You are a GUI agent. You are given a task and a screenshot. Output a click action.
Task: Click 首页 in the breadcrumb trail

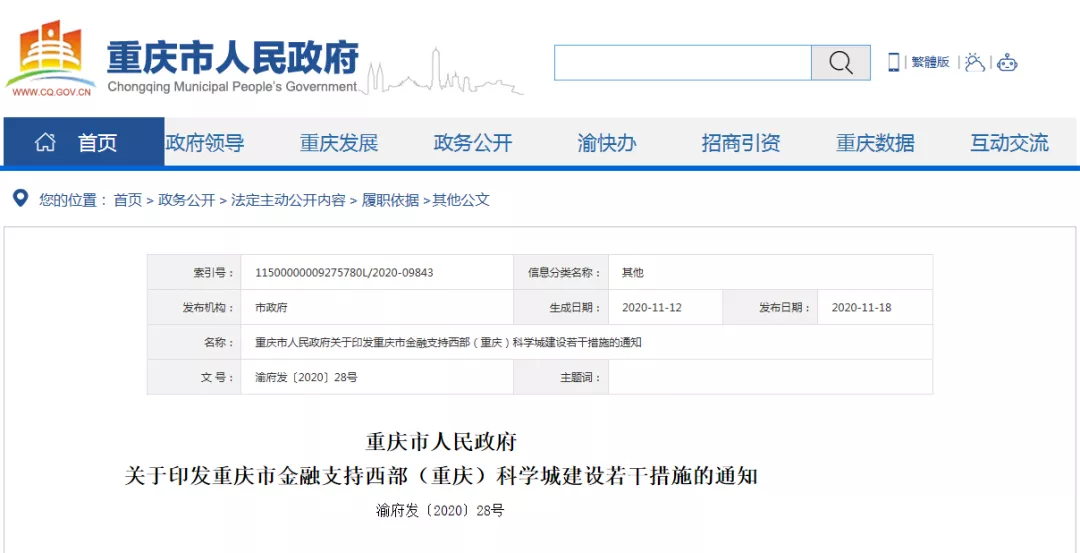tap(127, 200)
